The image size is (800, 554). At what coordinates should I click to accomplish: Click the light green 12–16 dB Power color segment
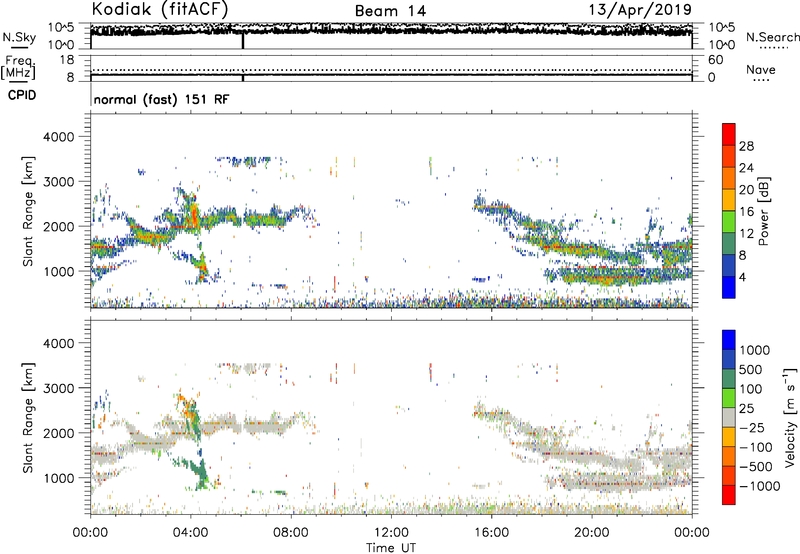[729, 222]
